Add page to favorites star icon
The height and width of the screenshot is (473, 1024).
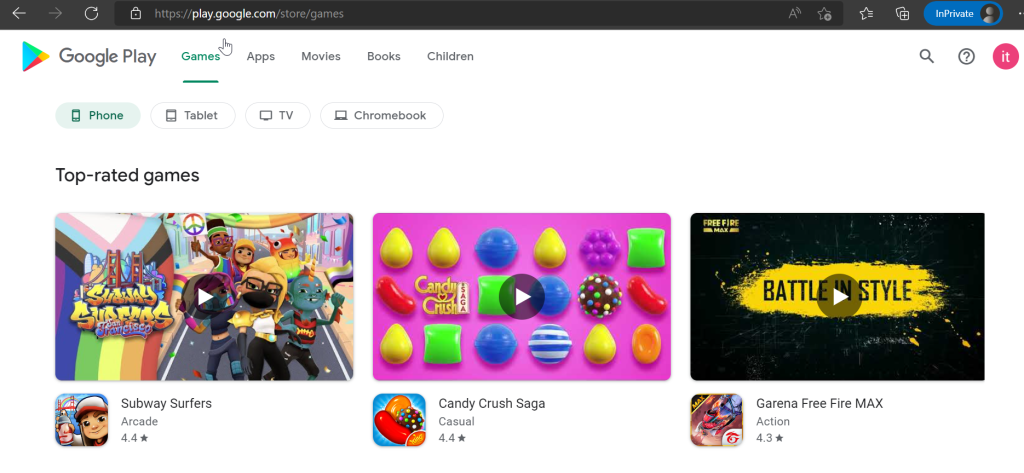824,13
